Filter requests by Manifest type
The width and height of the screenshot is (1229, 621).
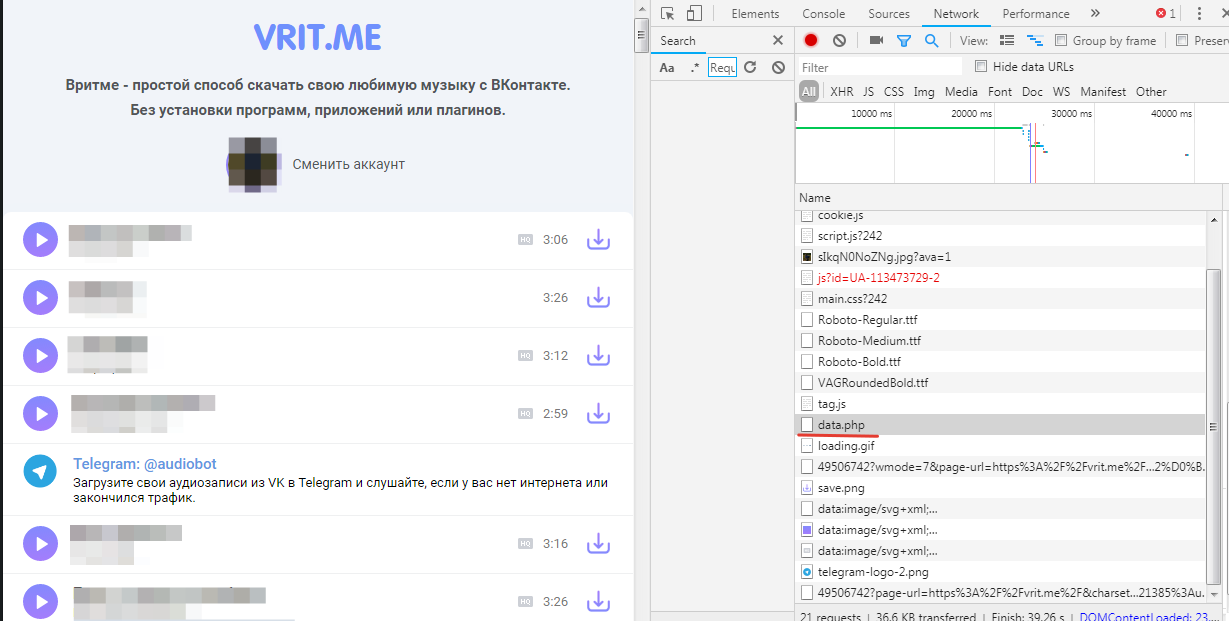pos(1102,92)
